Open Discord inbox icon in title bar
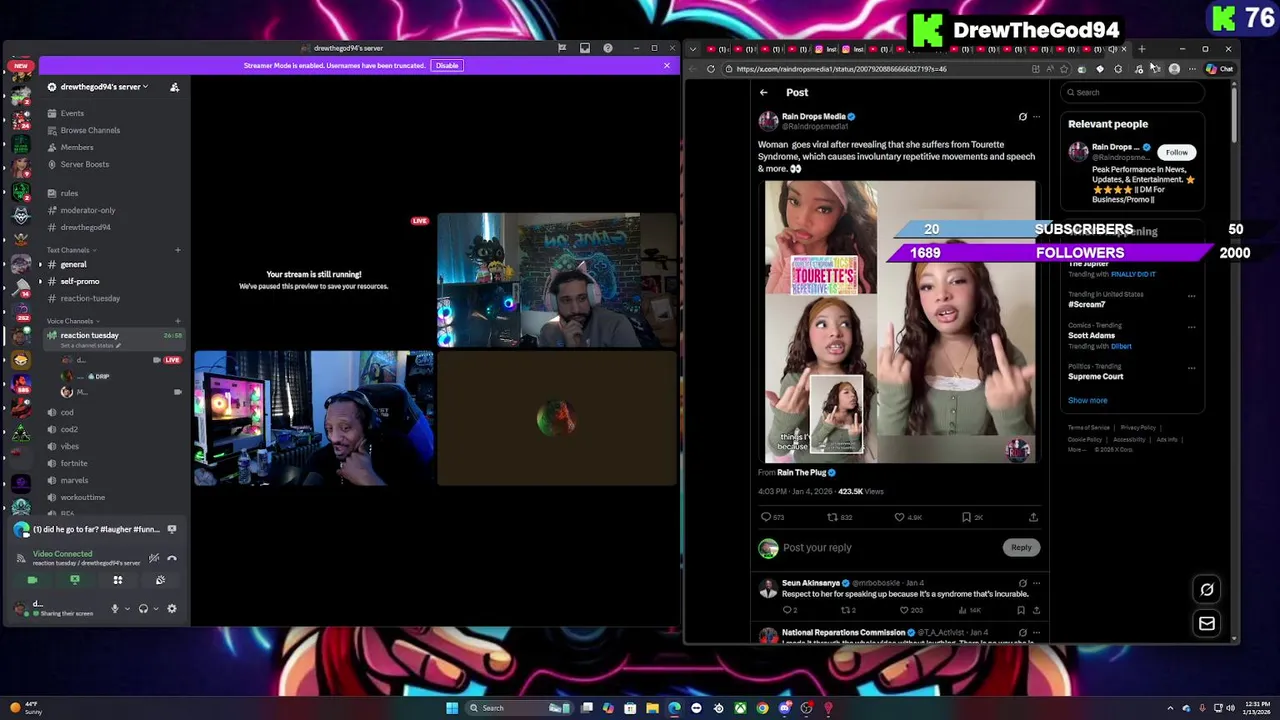 click(585, 48)
